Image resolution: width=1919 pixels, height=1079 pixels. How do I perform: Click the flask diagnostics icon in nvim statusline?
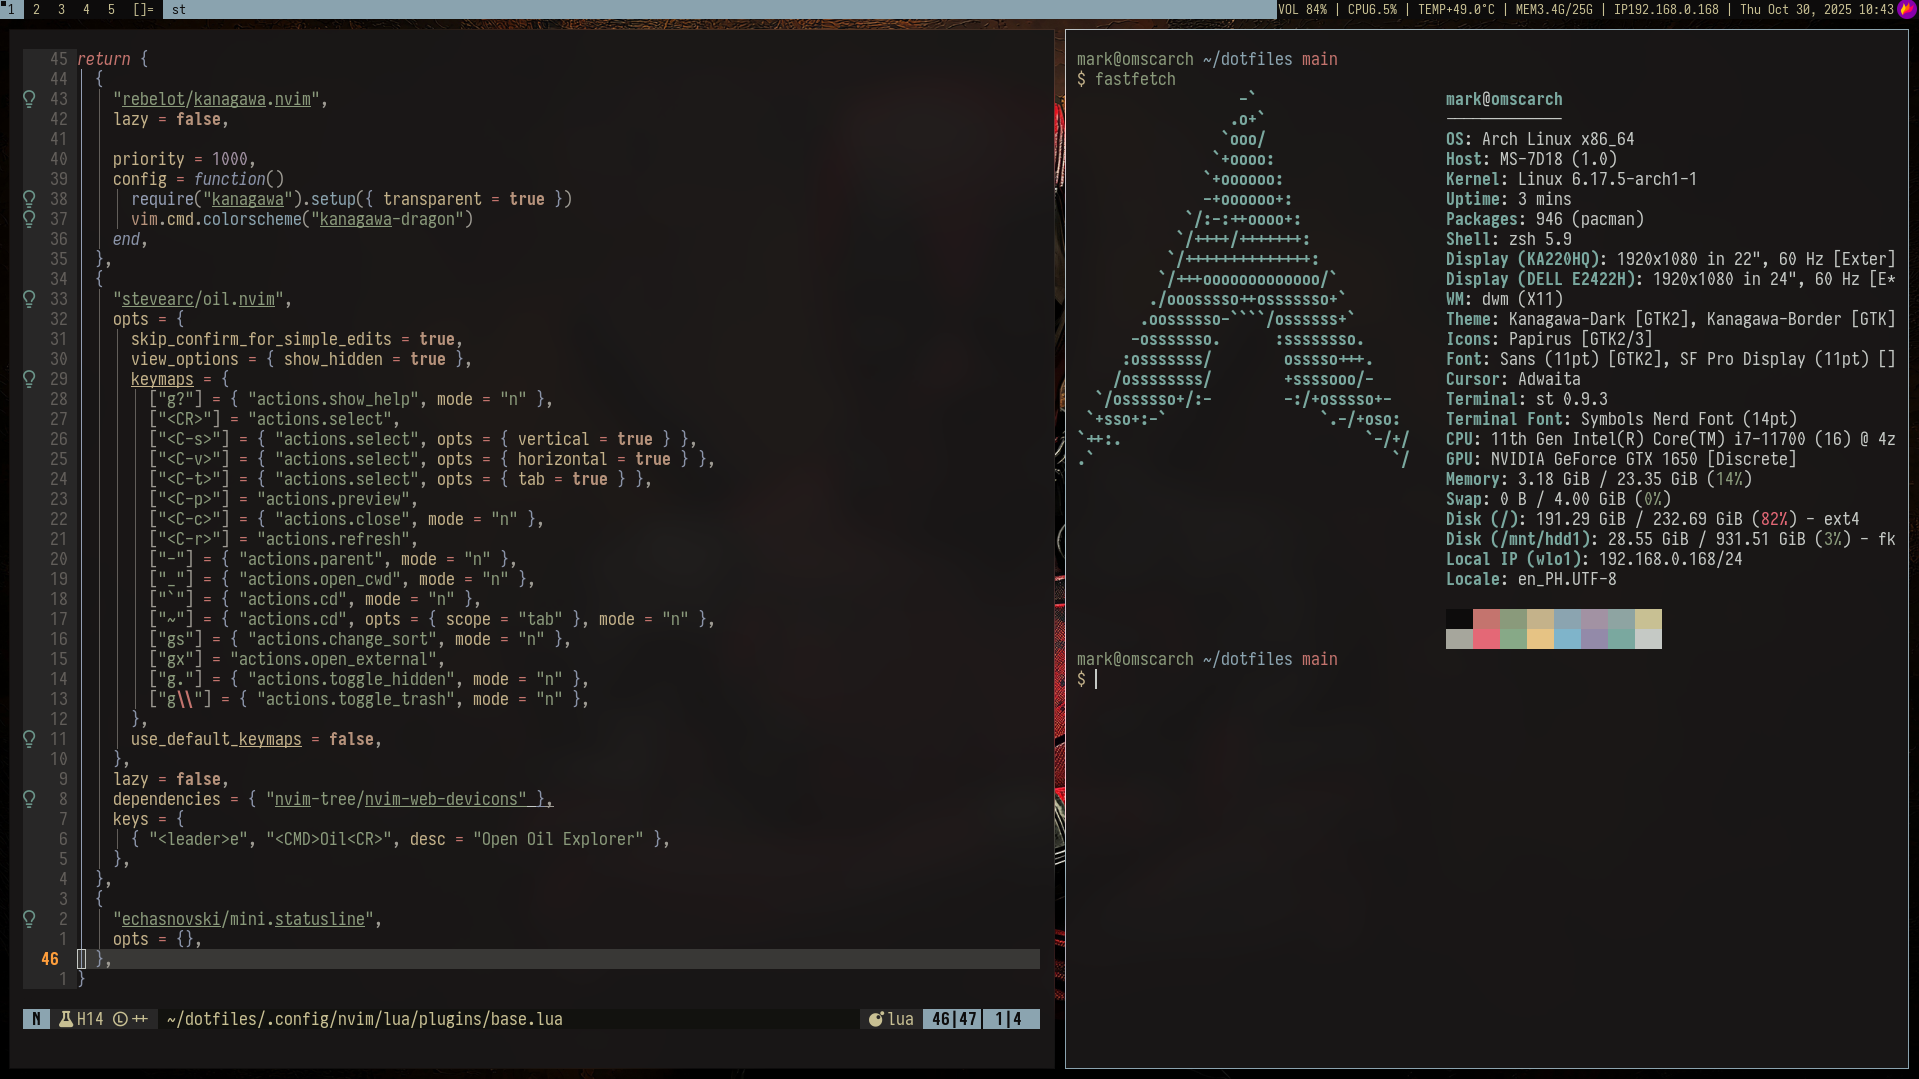tap(66, 1019)
